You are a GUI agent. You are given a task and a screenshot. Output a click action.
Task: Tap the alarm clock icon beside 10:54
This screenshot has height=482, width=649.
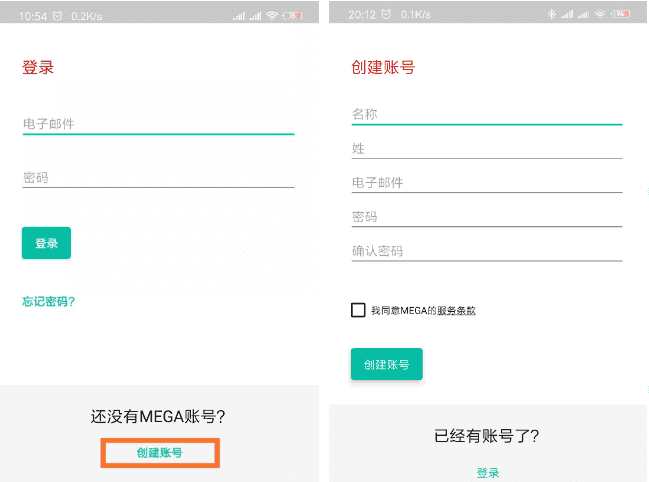pyautogui.click(x=57, y=16)
